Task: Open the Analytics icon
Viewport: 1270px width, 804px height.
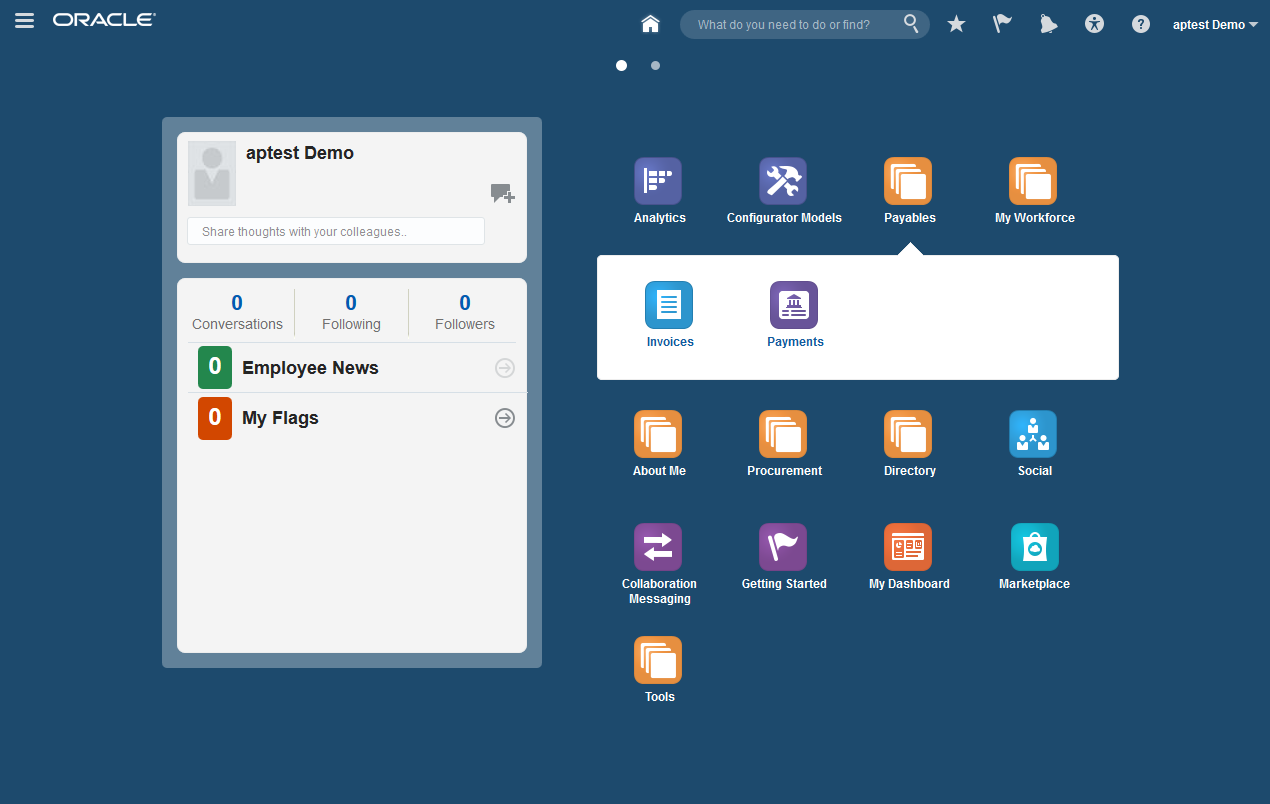Action: point(658,181)
